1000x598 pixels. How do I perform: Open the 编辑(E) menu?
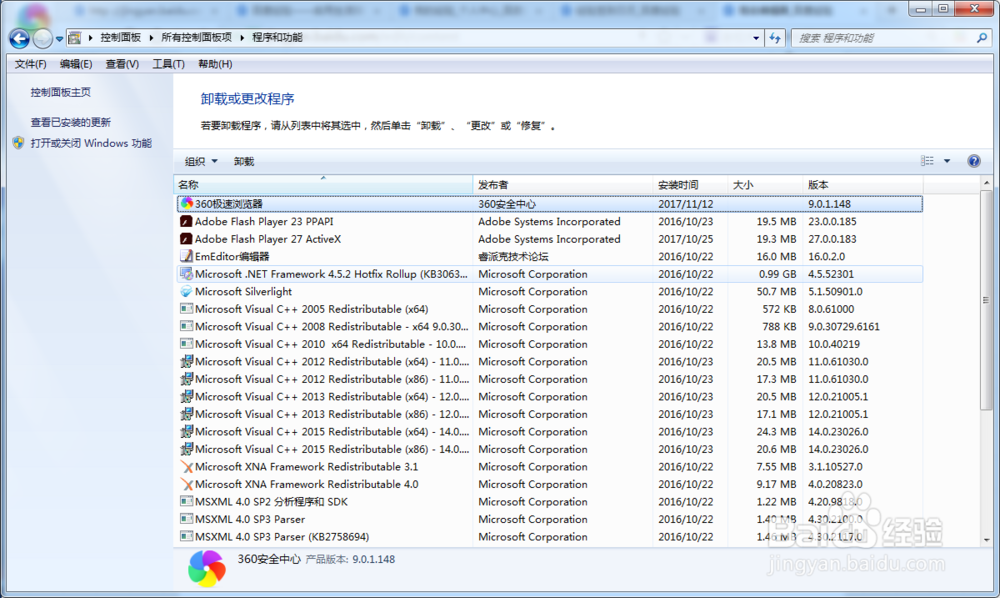coord(76,64)
